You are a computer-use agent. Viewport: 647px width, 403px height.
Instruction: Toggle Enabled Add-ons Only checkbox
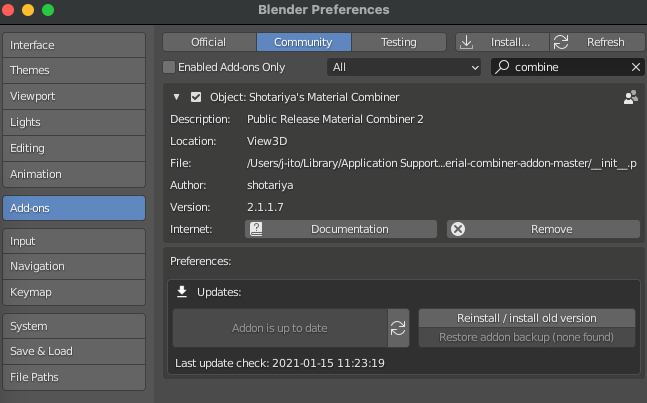pyautogui.click(x=169, y=67)
